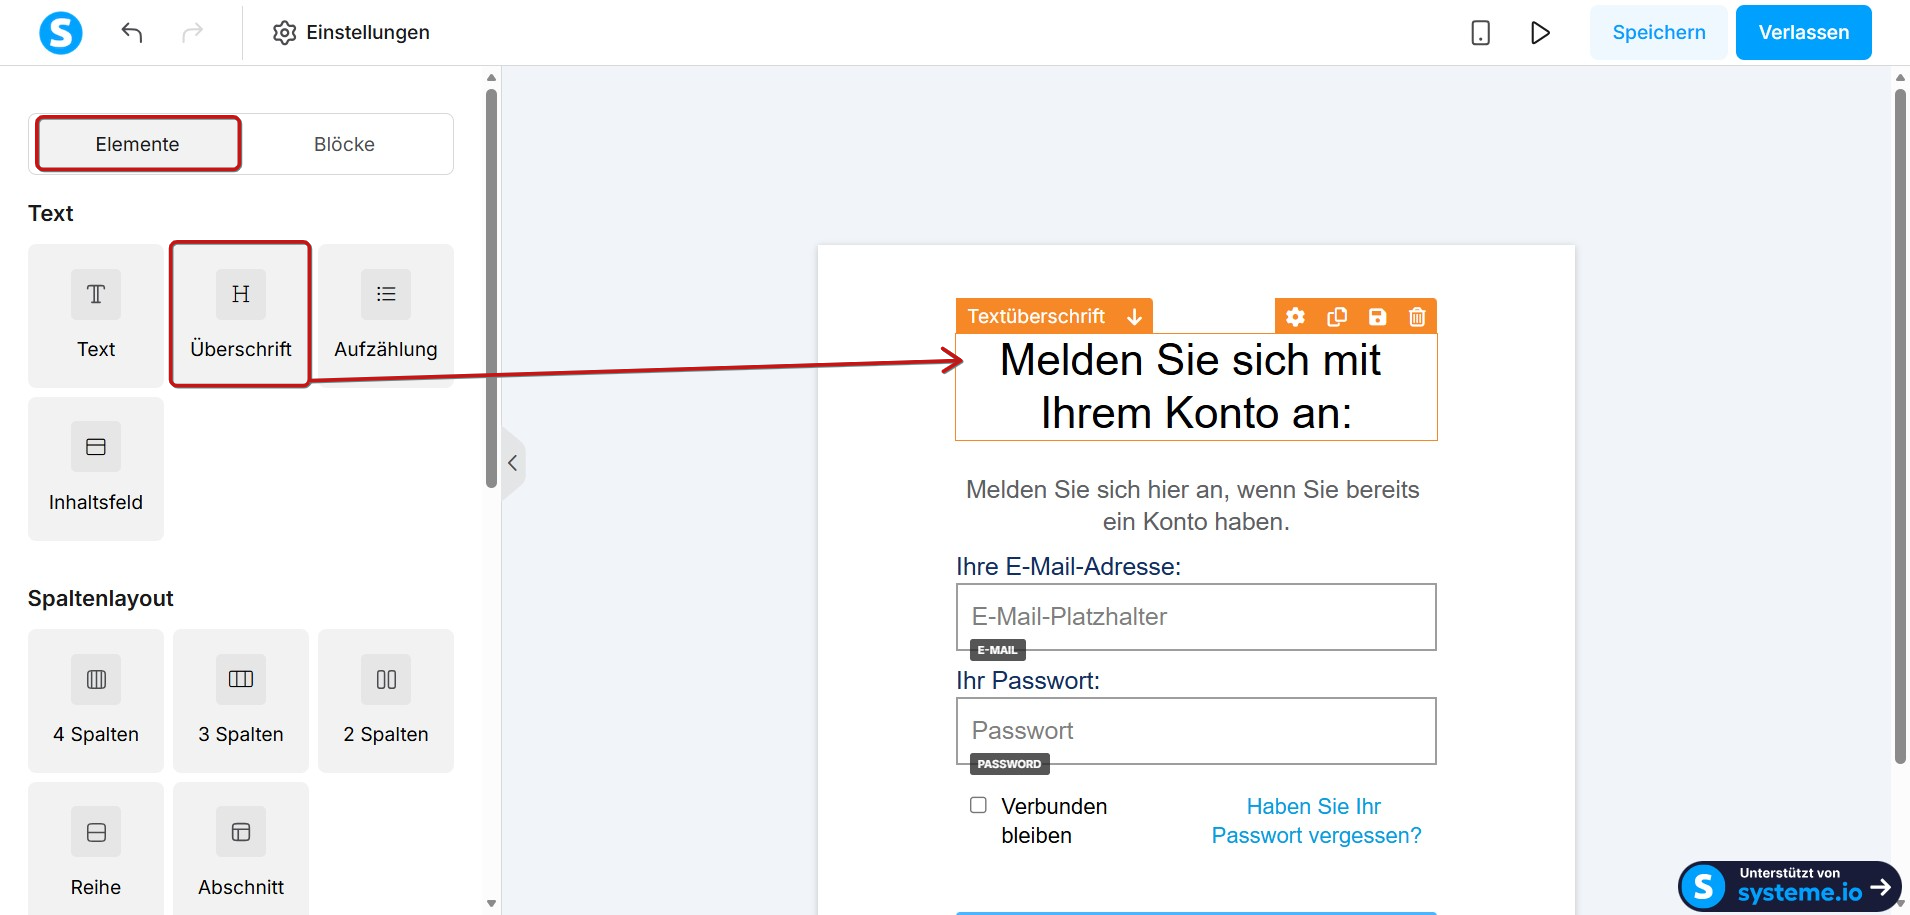
Task: Preview page with play icon
Action: (x=1540, y=32)
